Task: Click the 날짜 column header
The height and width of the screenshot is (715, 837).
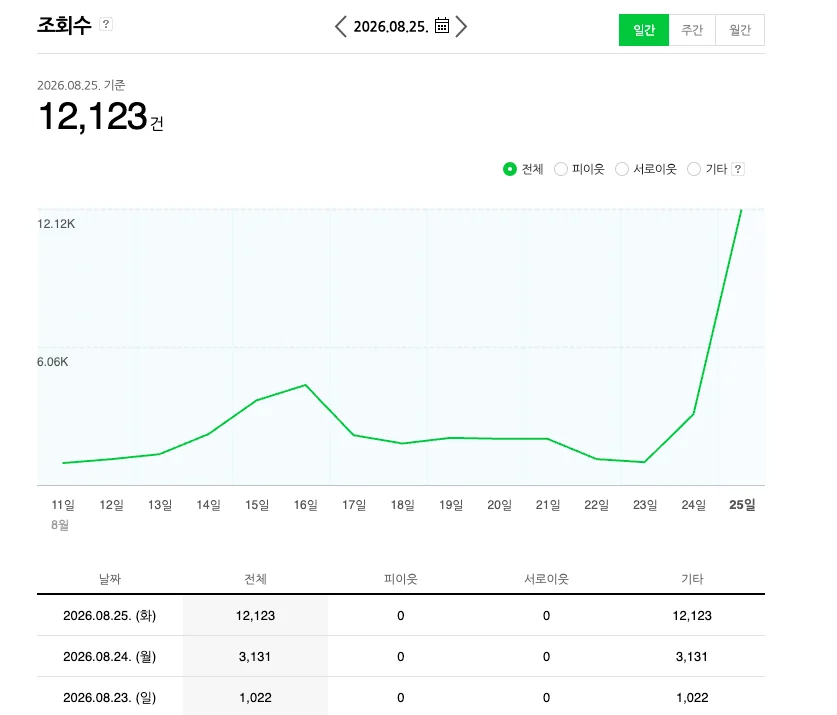Action: click(x=110, y=579)
